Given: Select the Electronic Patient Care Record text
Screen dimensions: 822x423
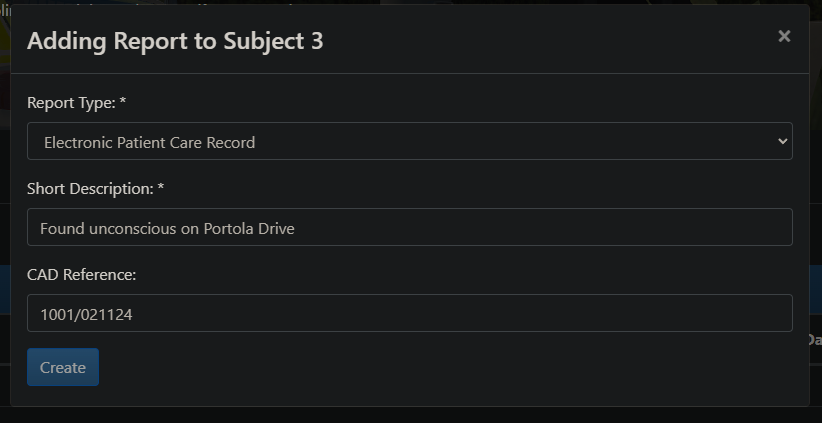Looking at the screenshot, I should (149, 142).
